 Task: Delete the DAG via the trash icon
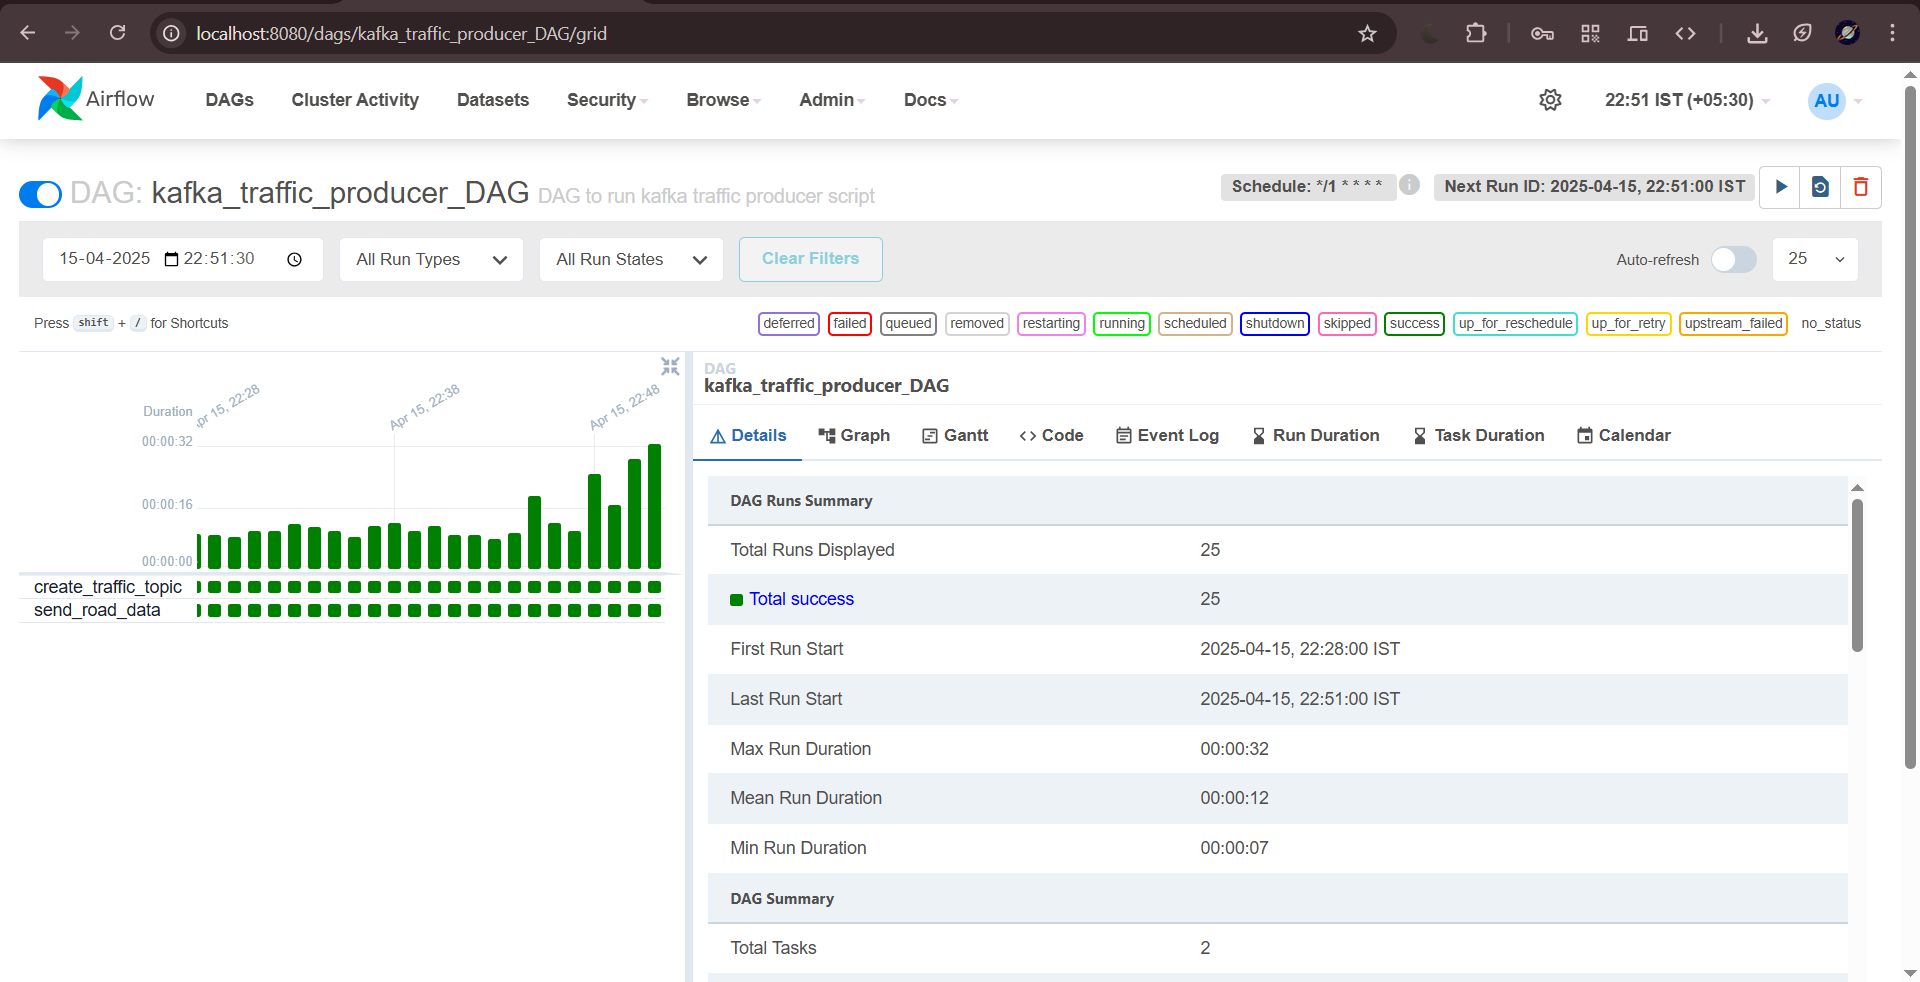click(1861, 187)
